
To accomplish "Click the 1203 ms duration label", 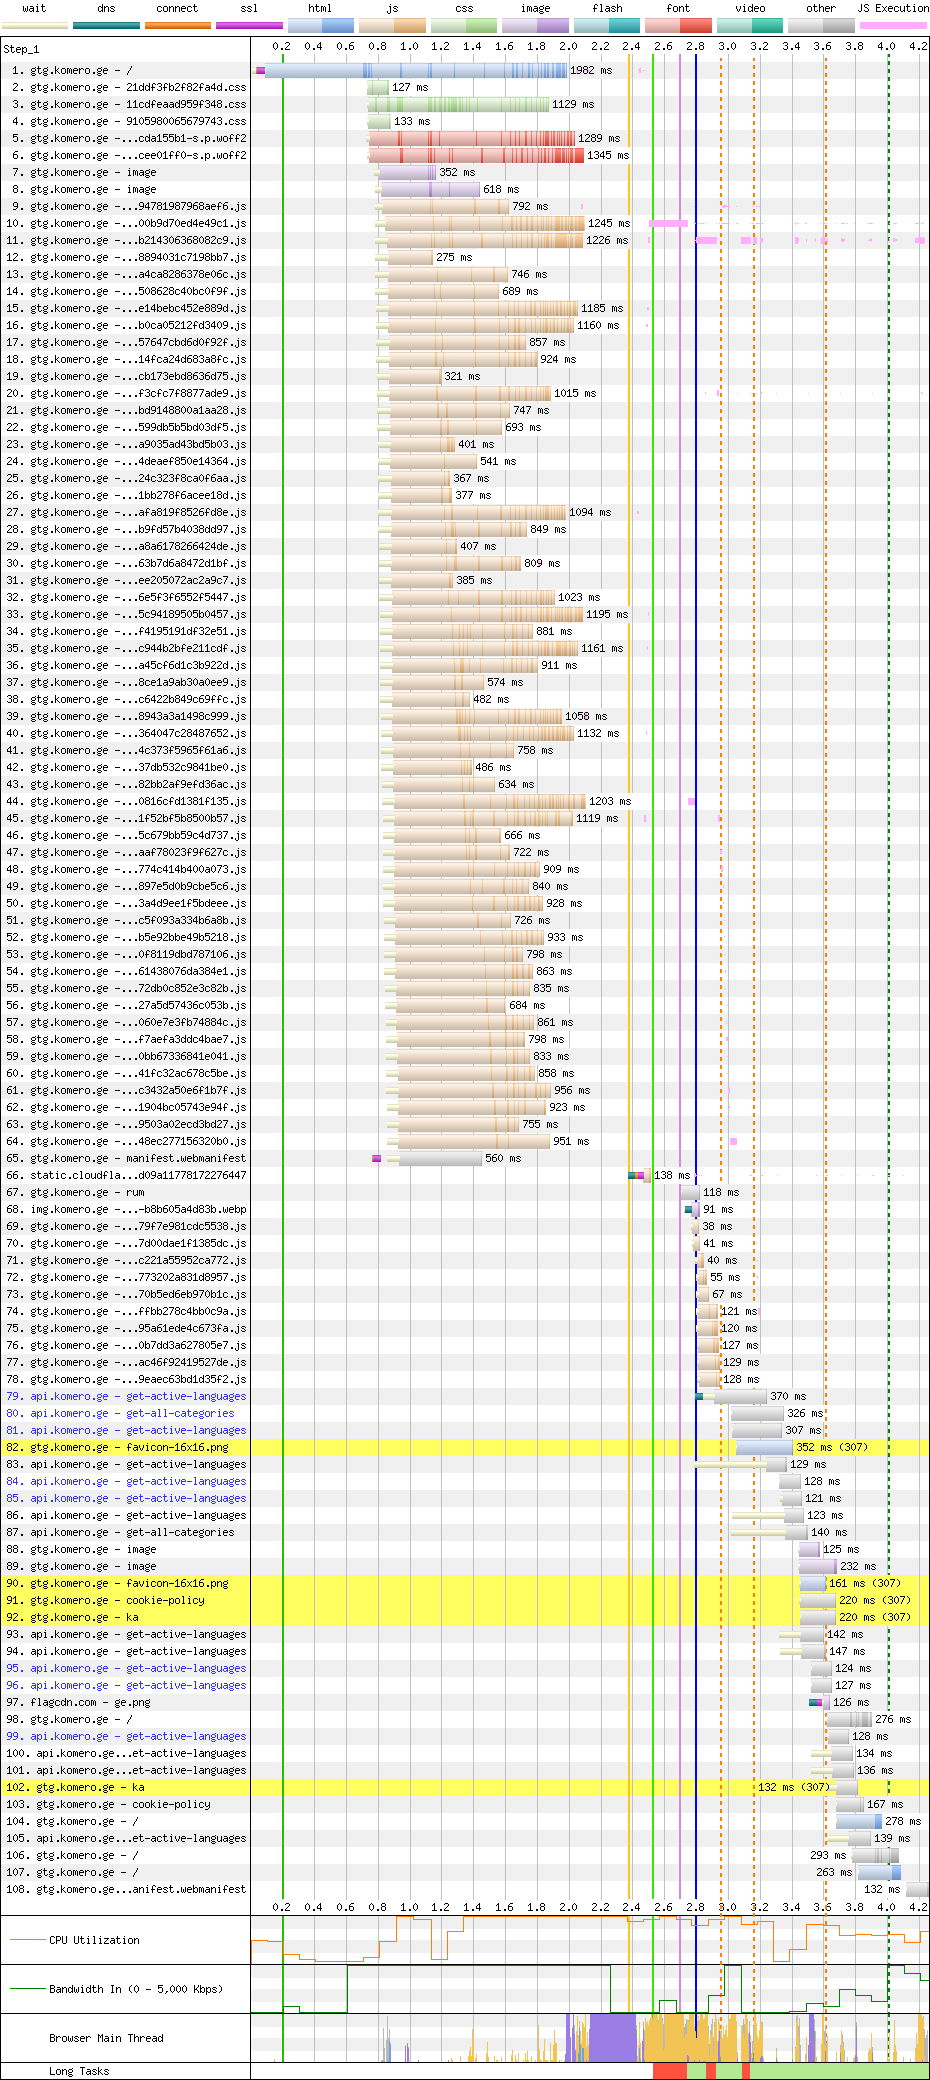I will [x=610, y=802].
